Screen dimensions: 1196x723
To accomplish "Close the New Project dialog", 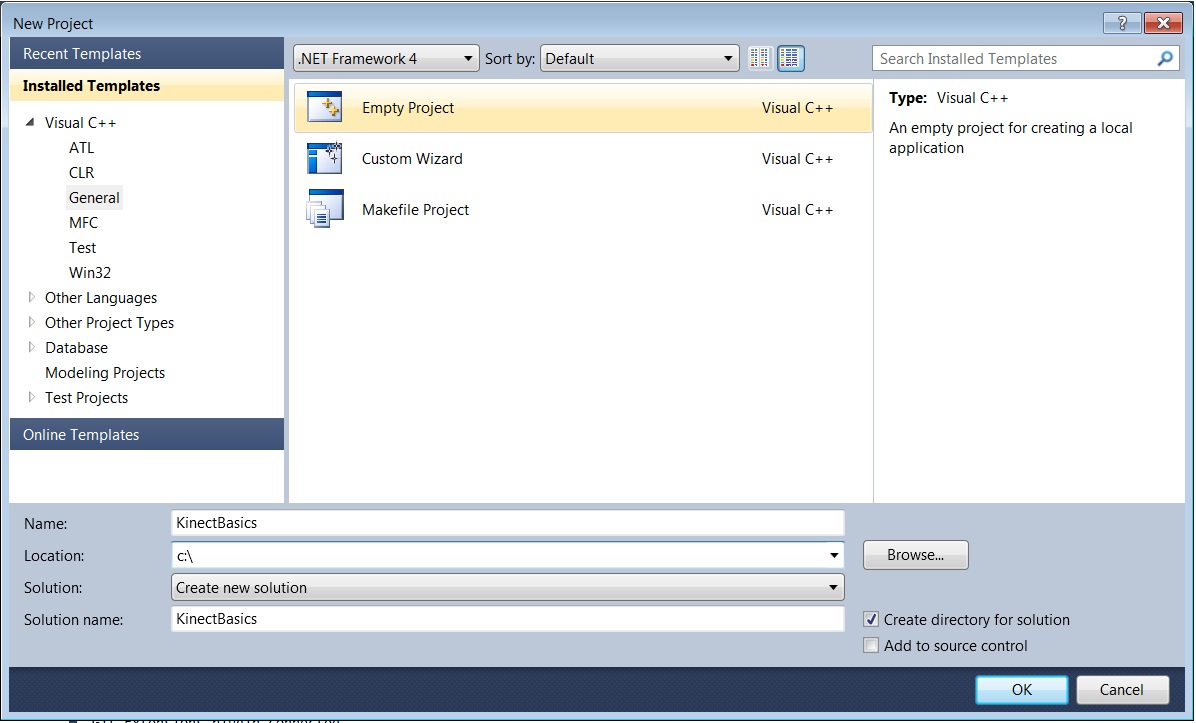I will pyautogui.click(x=1163, y=23).
